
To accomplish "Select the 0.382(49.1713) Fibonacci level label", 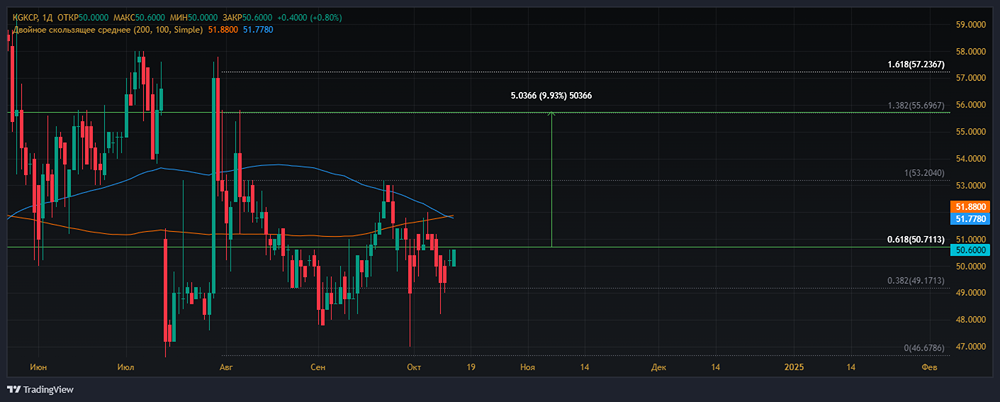I will (916, 281).
